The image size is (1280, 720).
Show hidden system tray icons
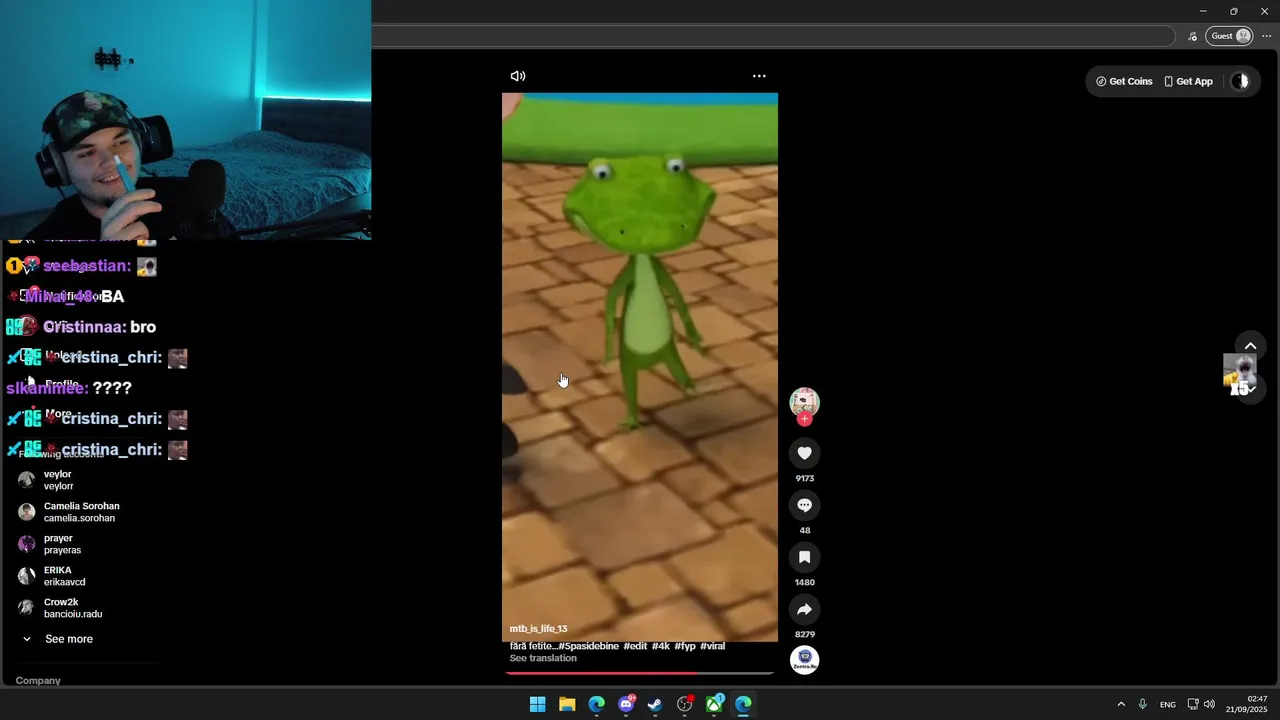(x=1121, y=704)
